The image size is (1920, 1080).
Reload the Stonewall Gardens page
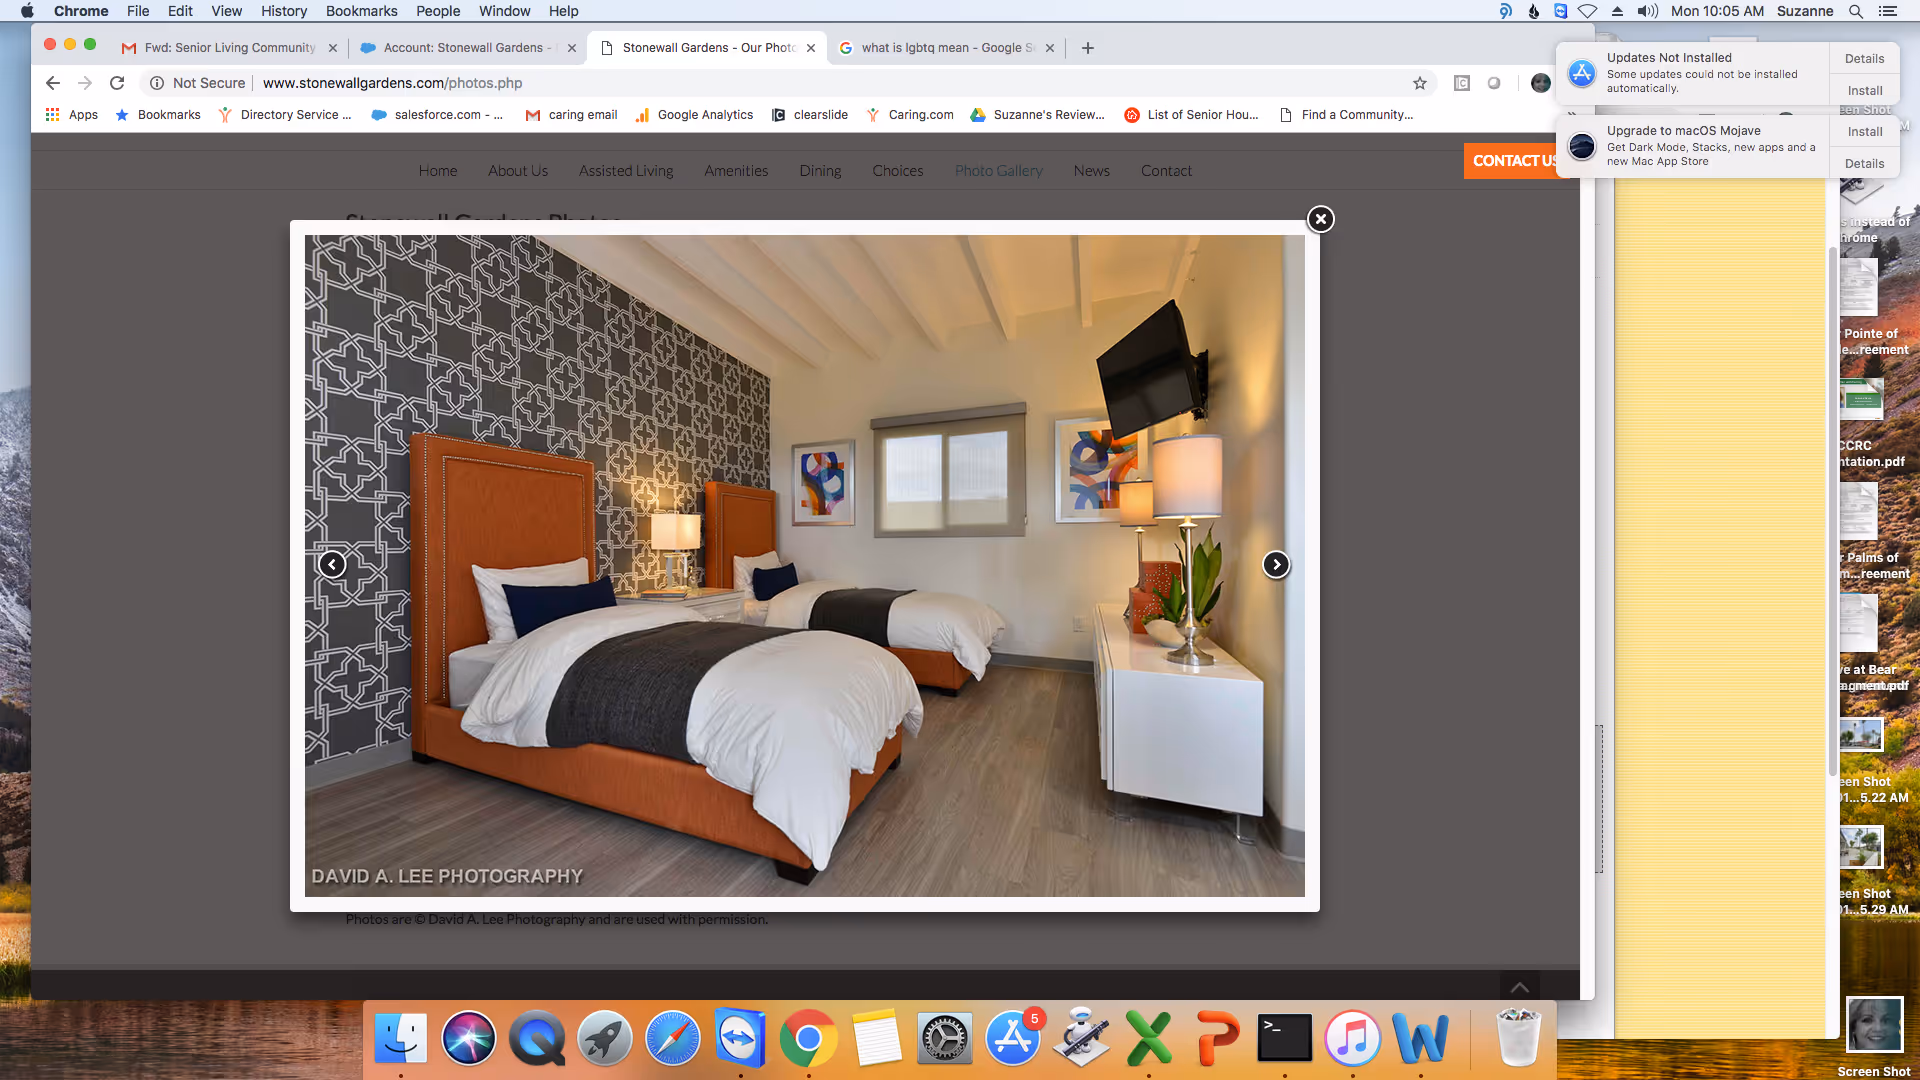coord(117,83)
